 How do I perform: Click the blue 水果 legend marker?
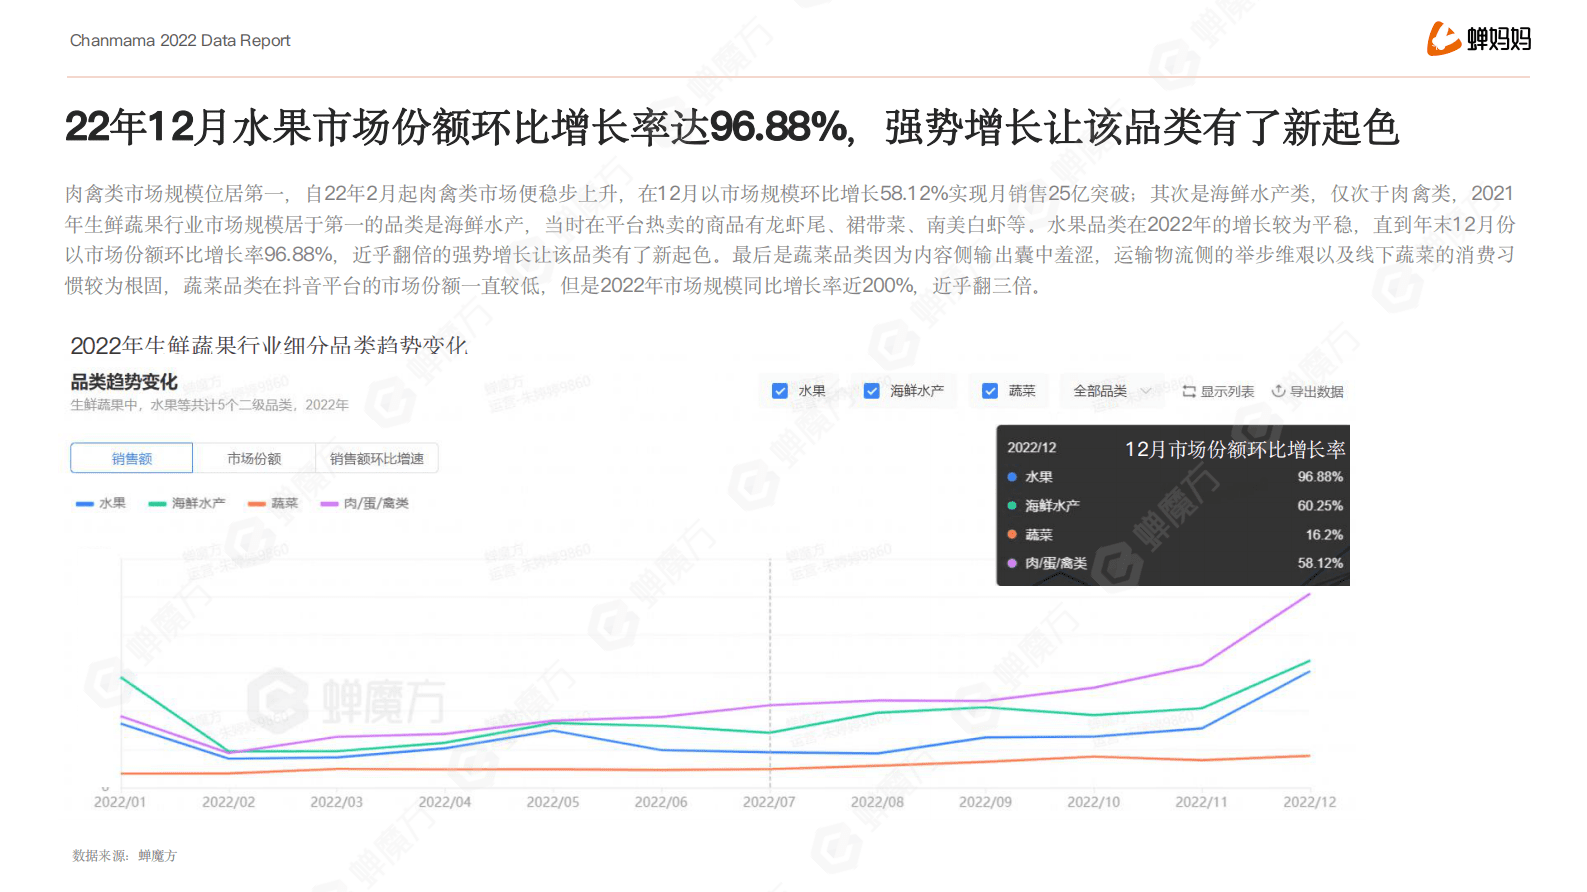pyautogui.click(x=84, y=504)
